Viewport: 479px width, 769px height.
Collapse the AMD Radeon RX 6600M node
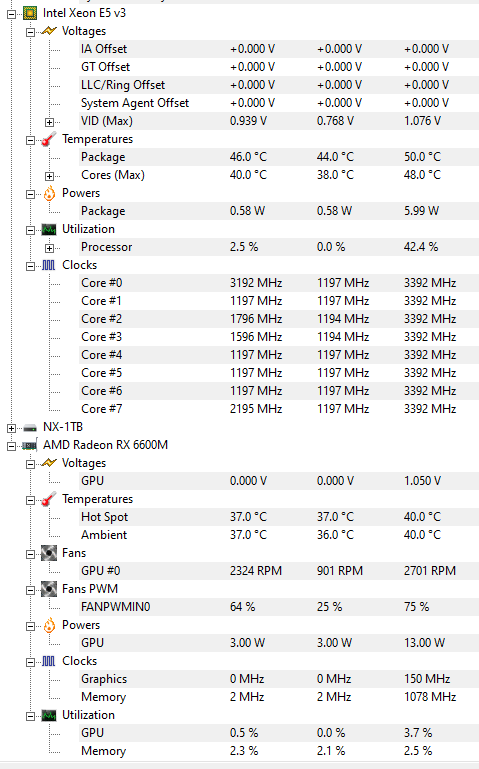pyautogui.click(x=11, y=446)
